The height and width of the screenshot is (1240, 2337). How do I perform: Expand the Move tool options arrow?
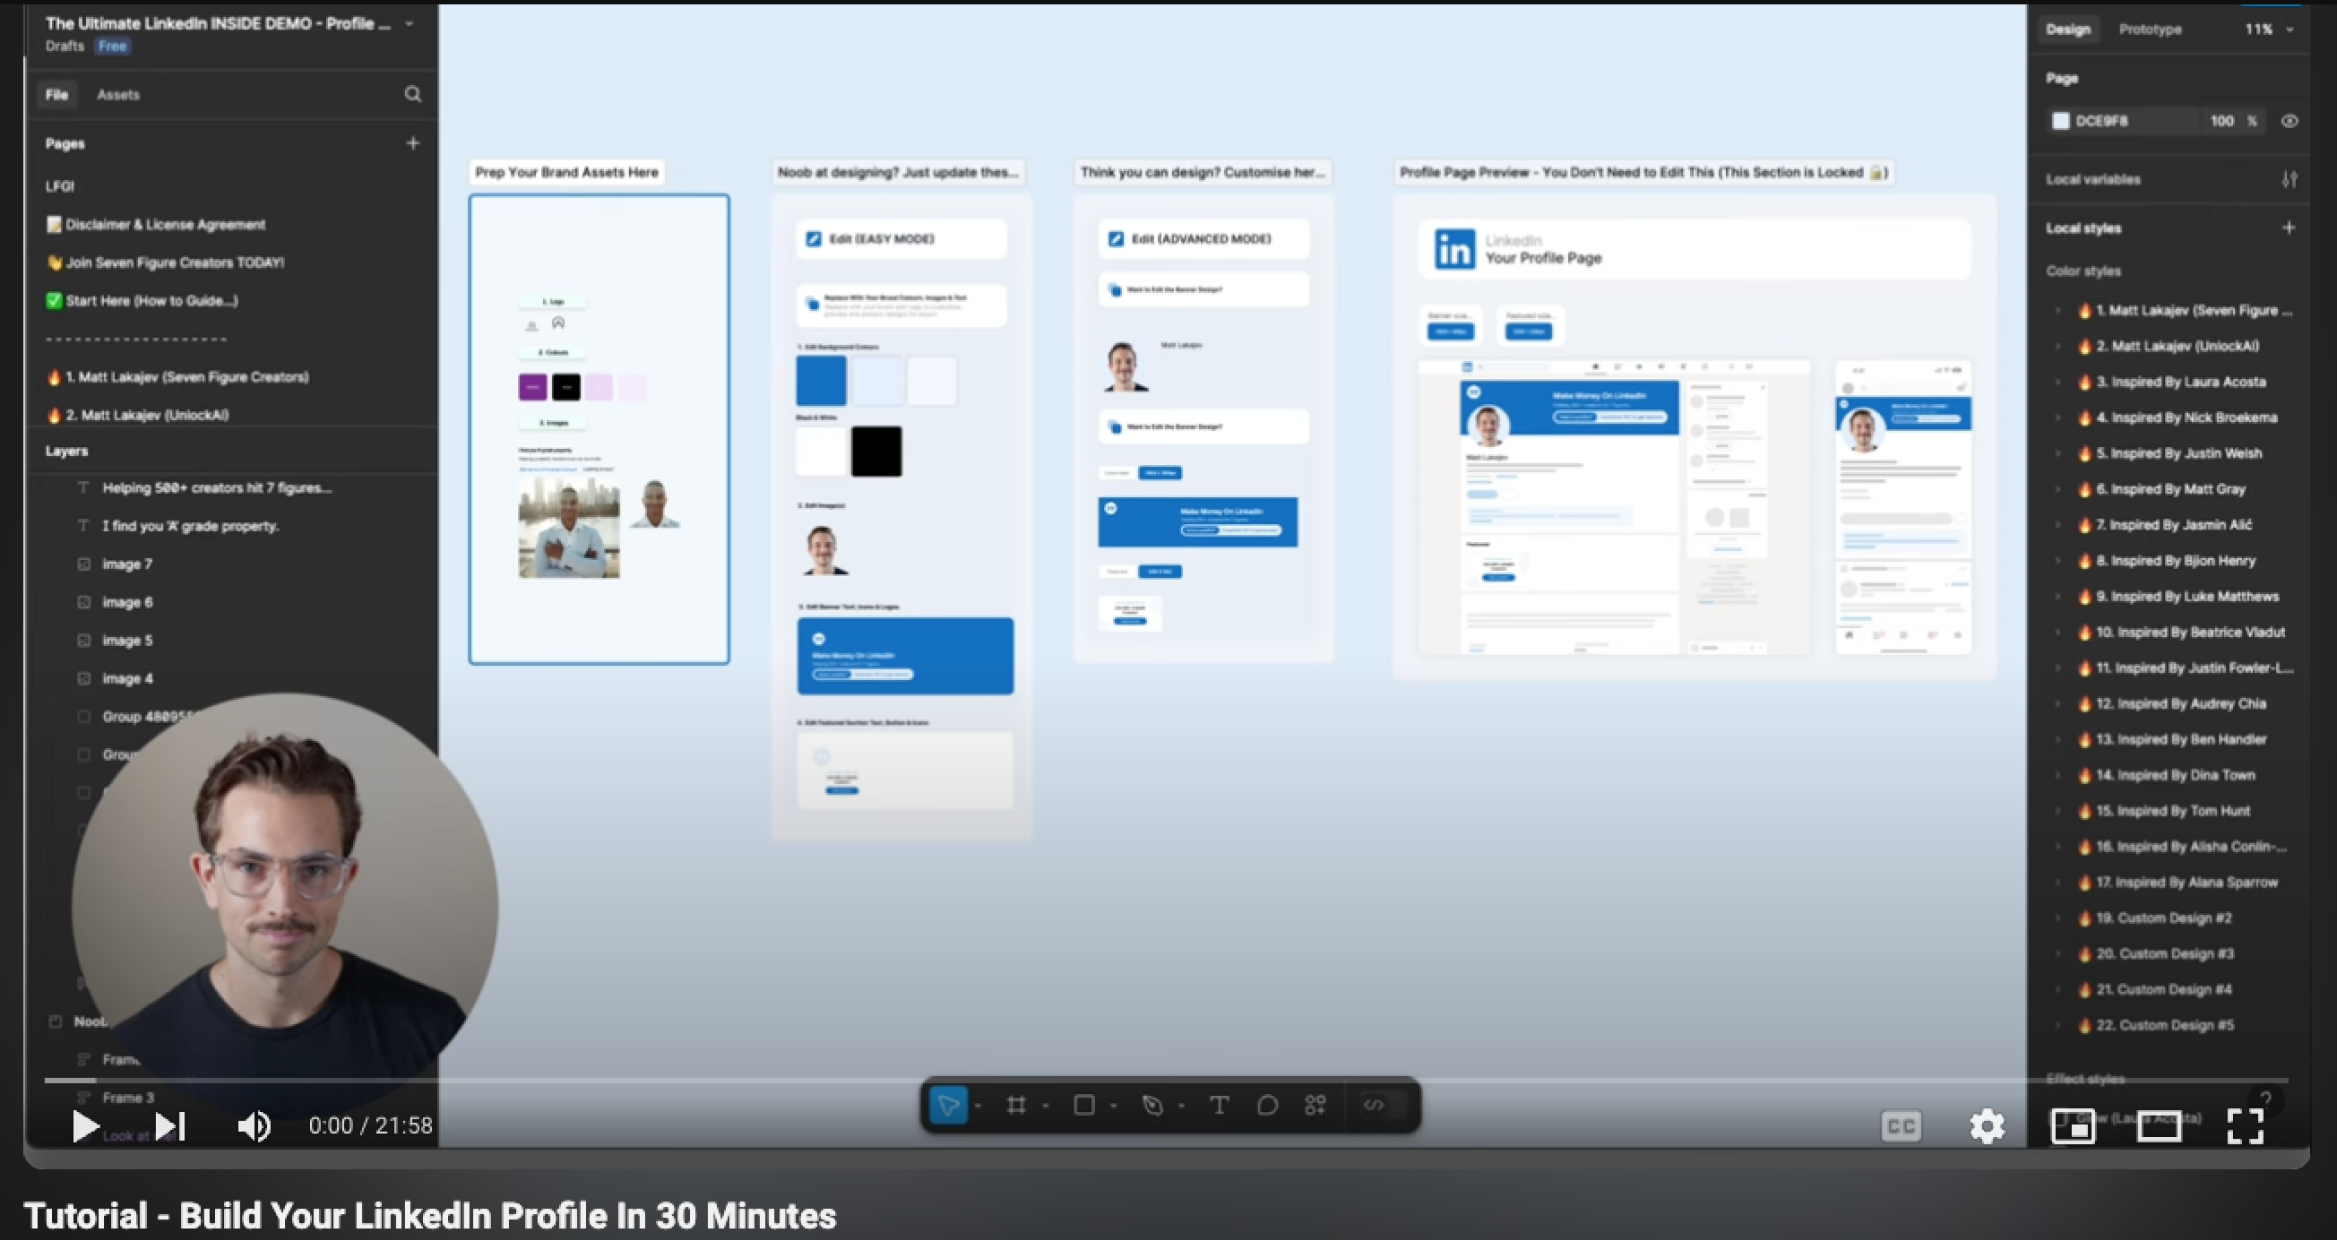coord(977,1105)
